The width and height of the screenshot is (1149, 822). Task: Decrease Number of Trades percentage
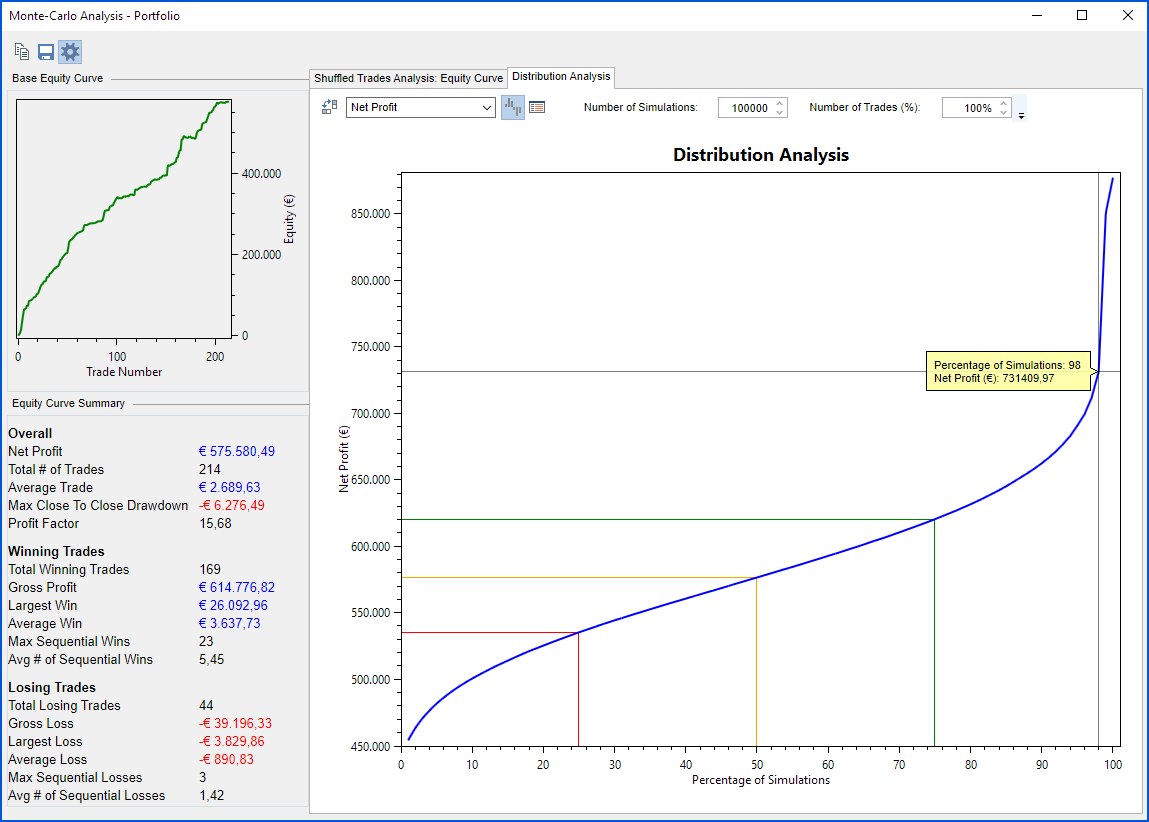point(1004,112)
